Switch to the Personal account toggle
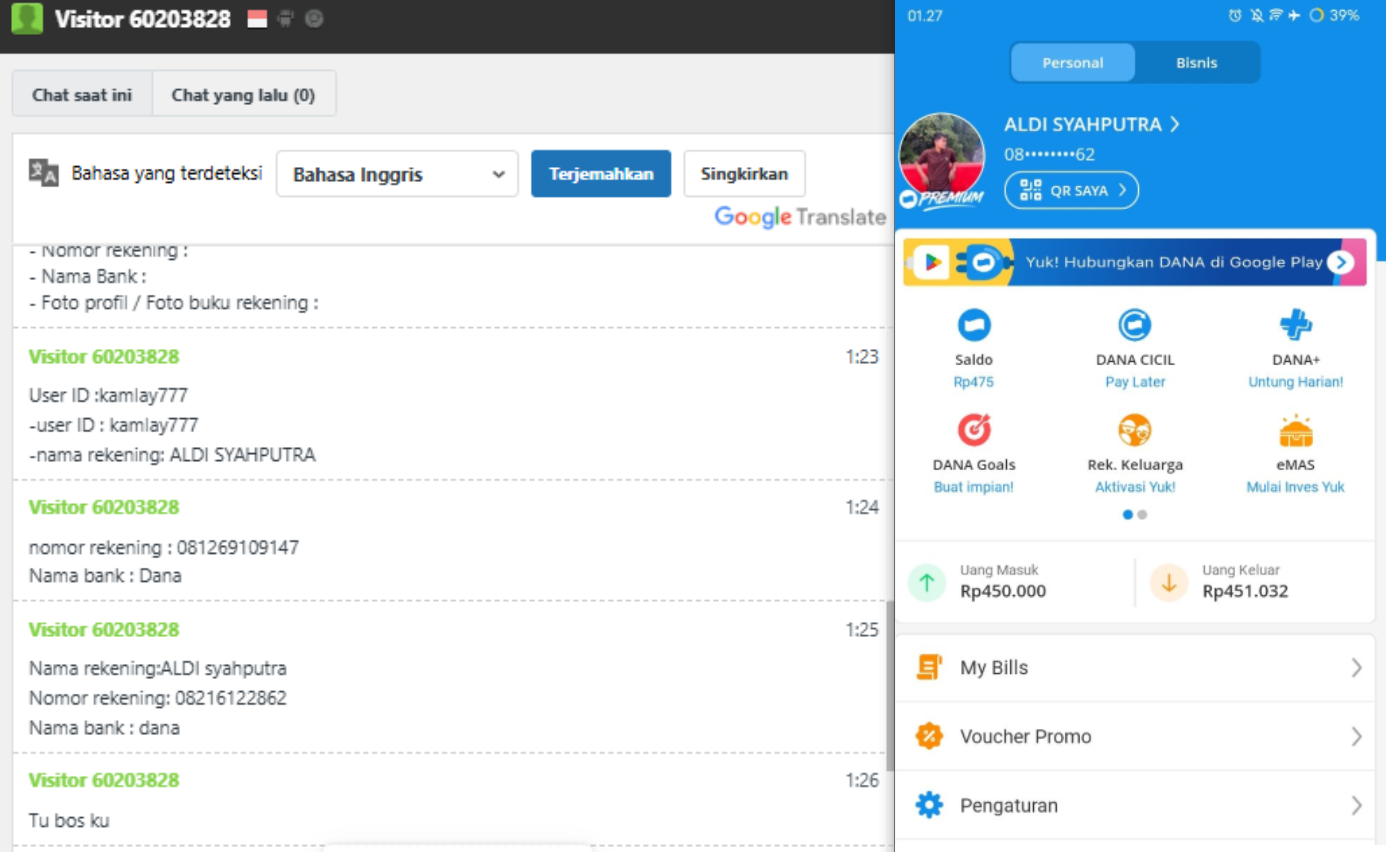1386x852 pixels. pos(1073,62)
